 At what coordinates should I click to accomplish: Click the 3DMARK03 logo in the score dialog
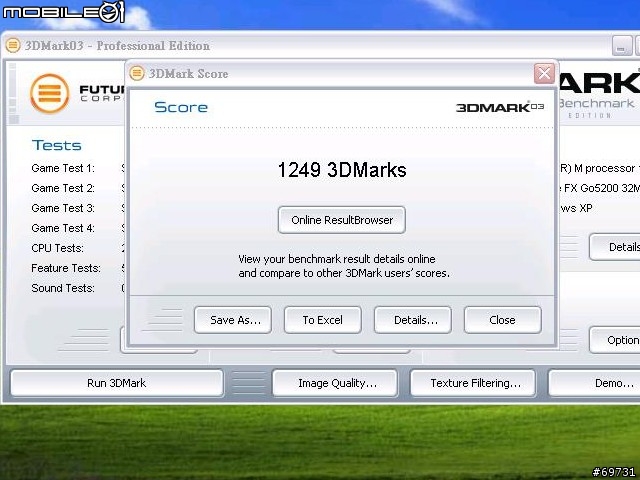500,107
